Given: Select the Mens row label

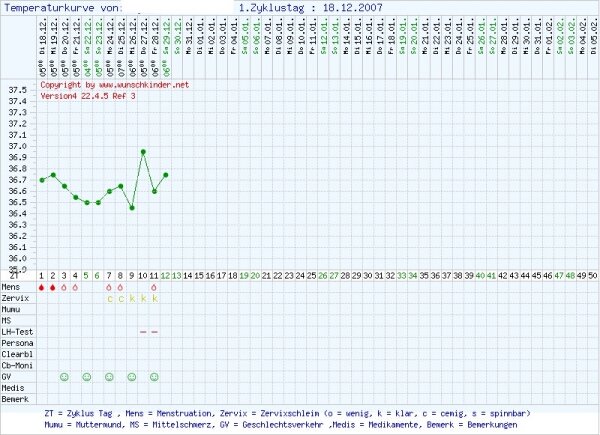Looking at the screenshot, I should (14, 287).
